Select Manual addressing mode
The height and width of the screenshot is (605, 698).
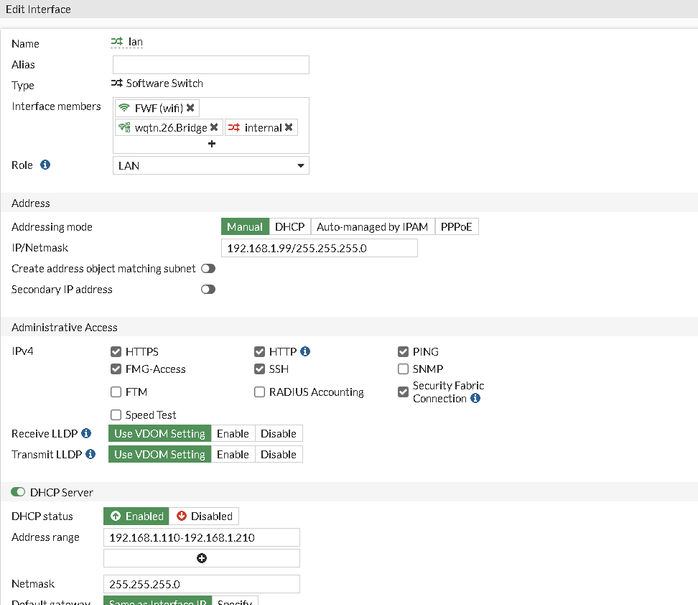point(245,227)
